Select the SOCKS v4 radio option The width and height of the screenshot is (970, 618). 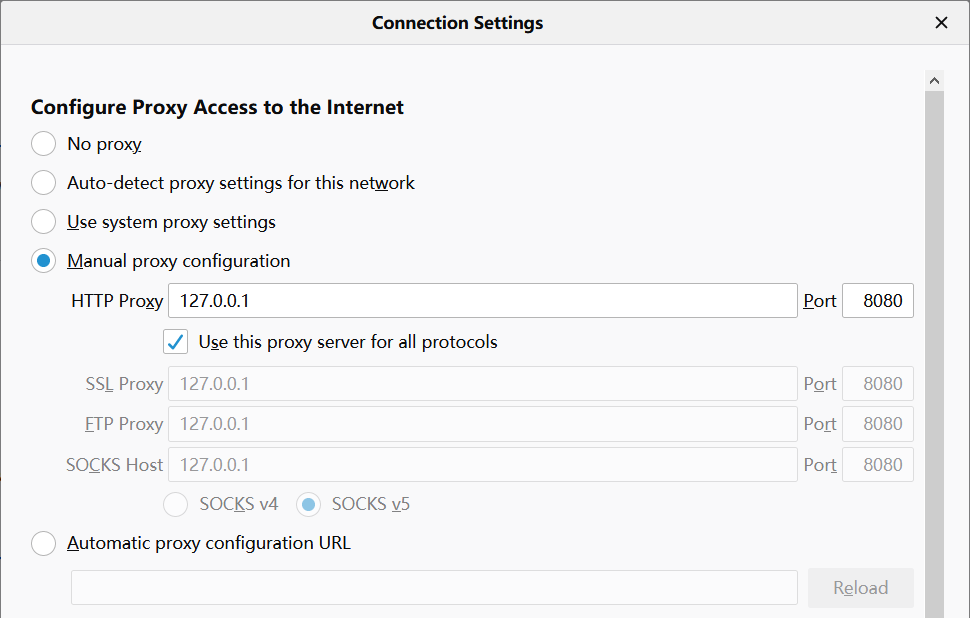point(176,505)
